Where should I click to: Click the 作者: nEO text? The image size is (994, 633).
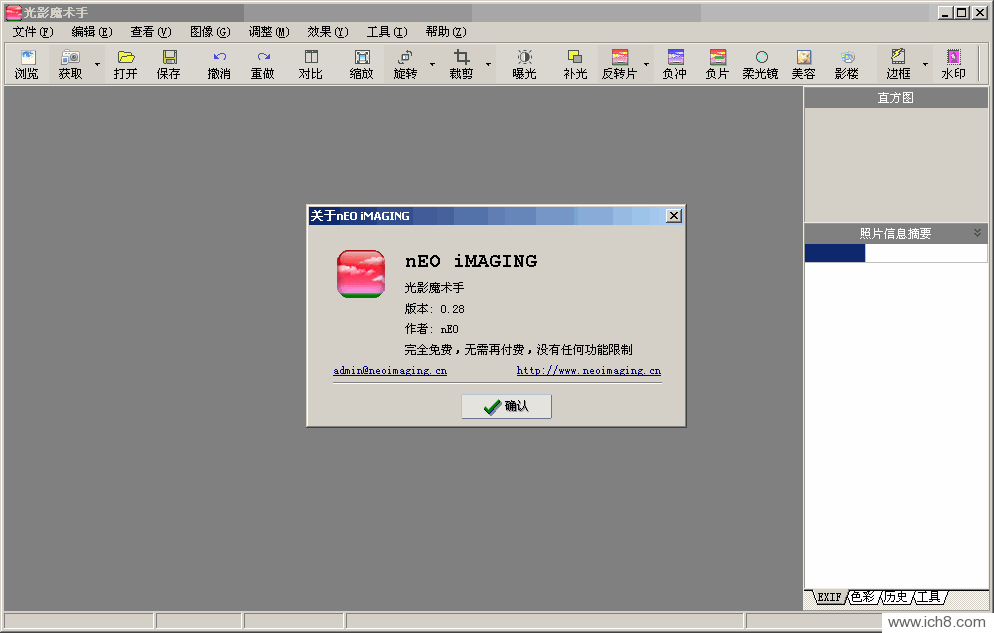pos(431,329)
